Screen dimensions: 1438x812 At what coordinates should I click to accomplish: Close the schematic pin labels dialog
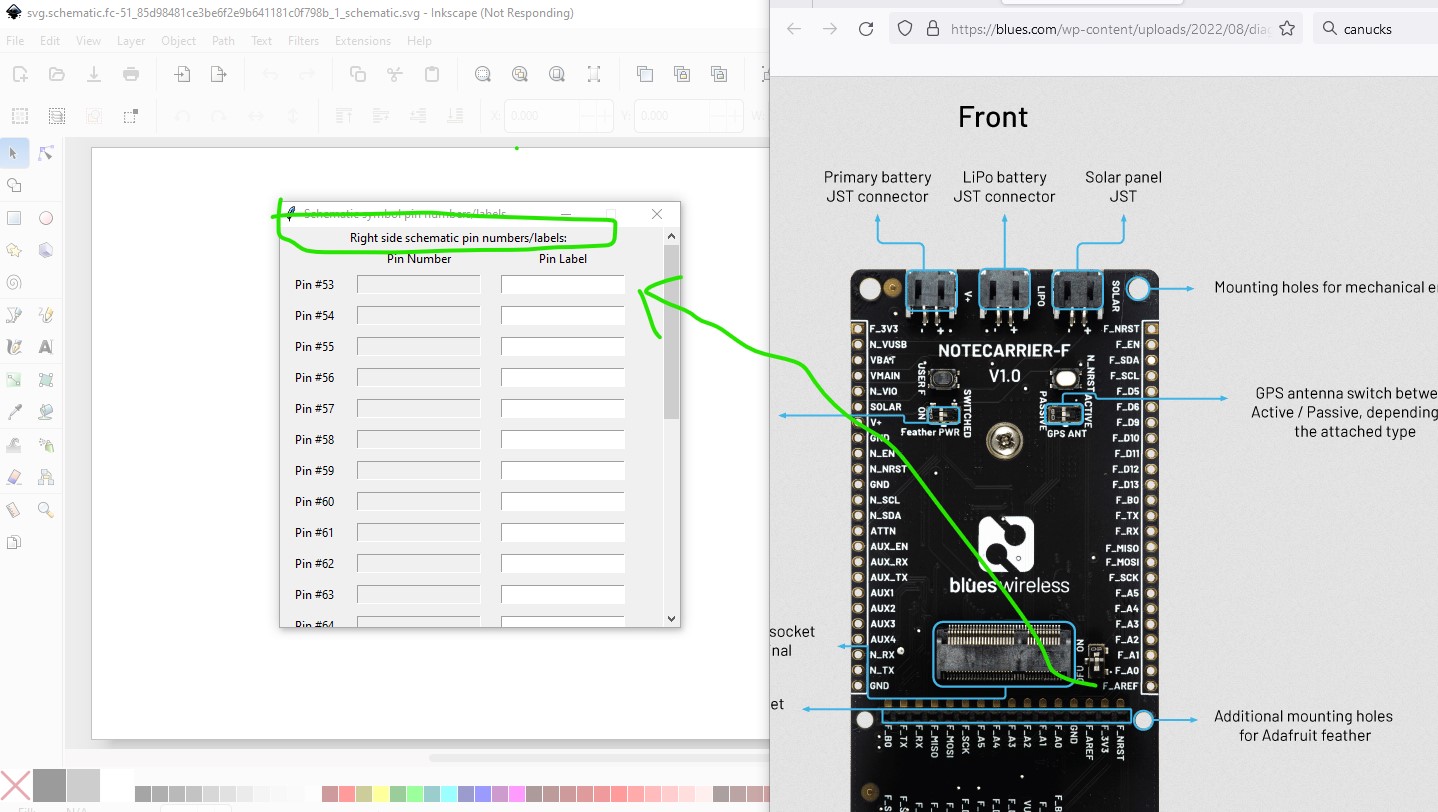click(657, 214)
